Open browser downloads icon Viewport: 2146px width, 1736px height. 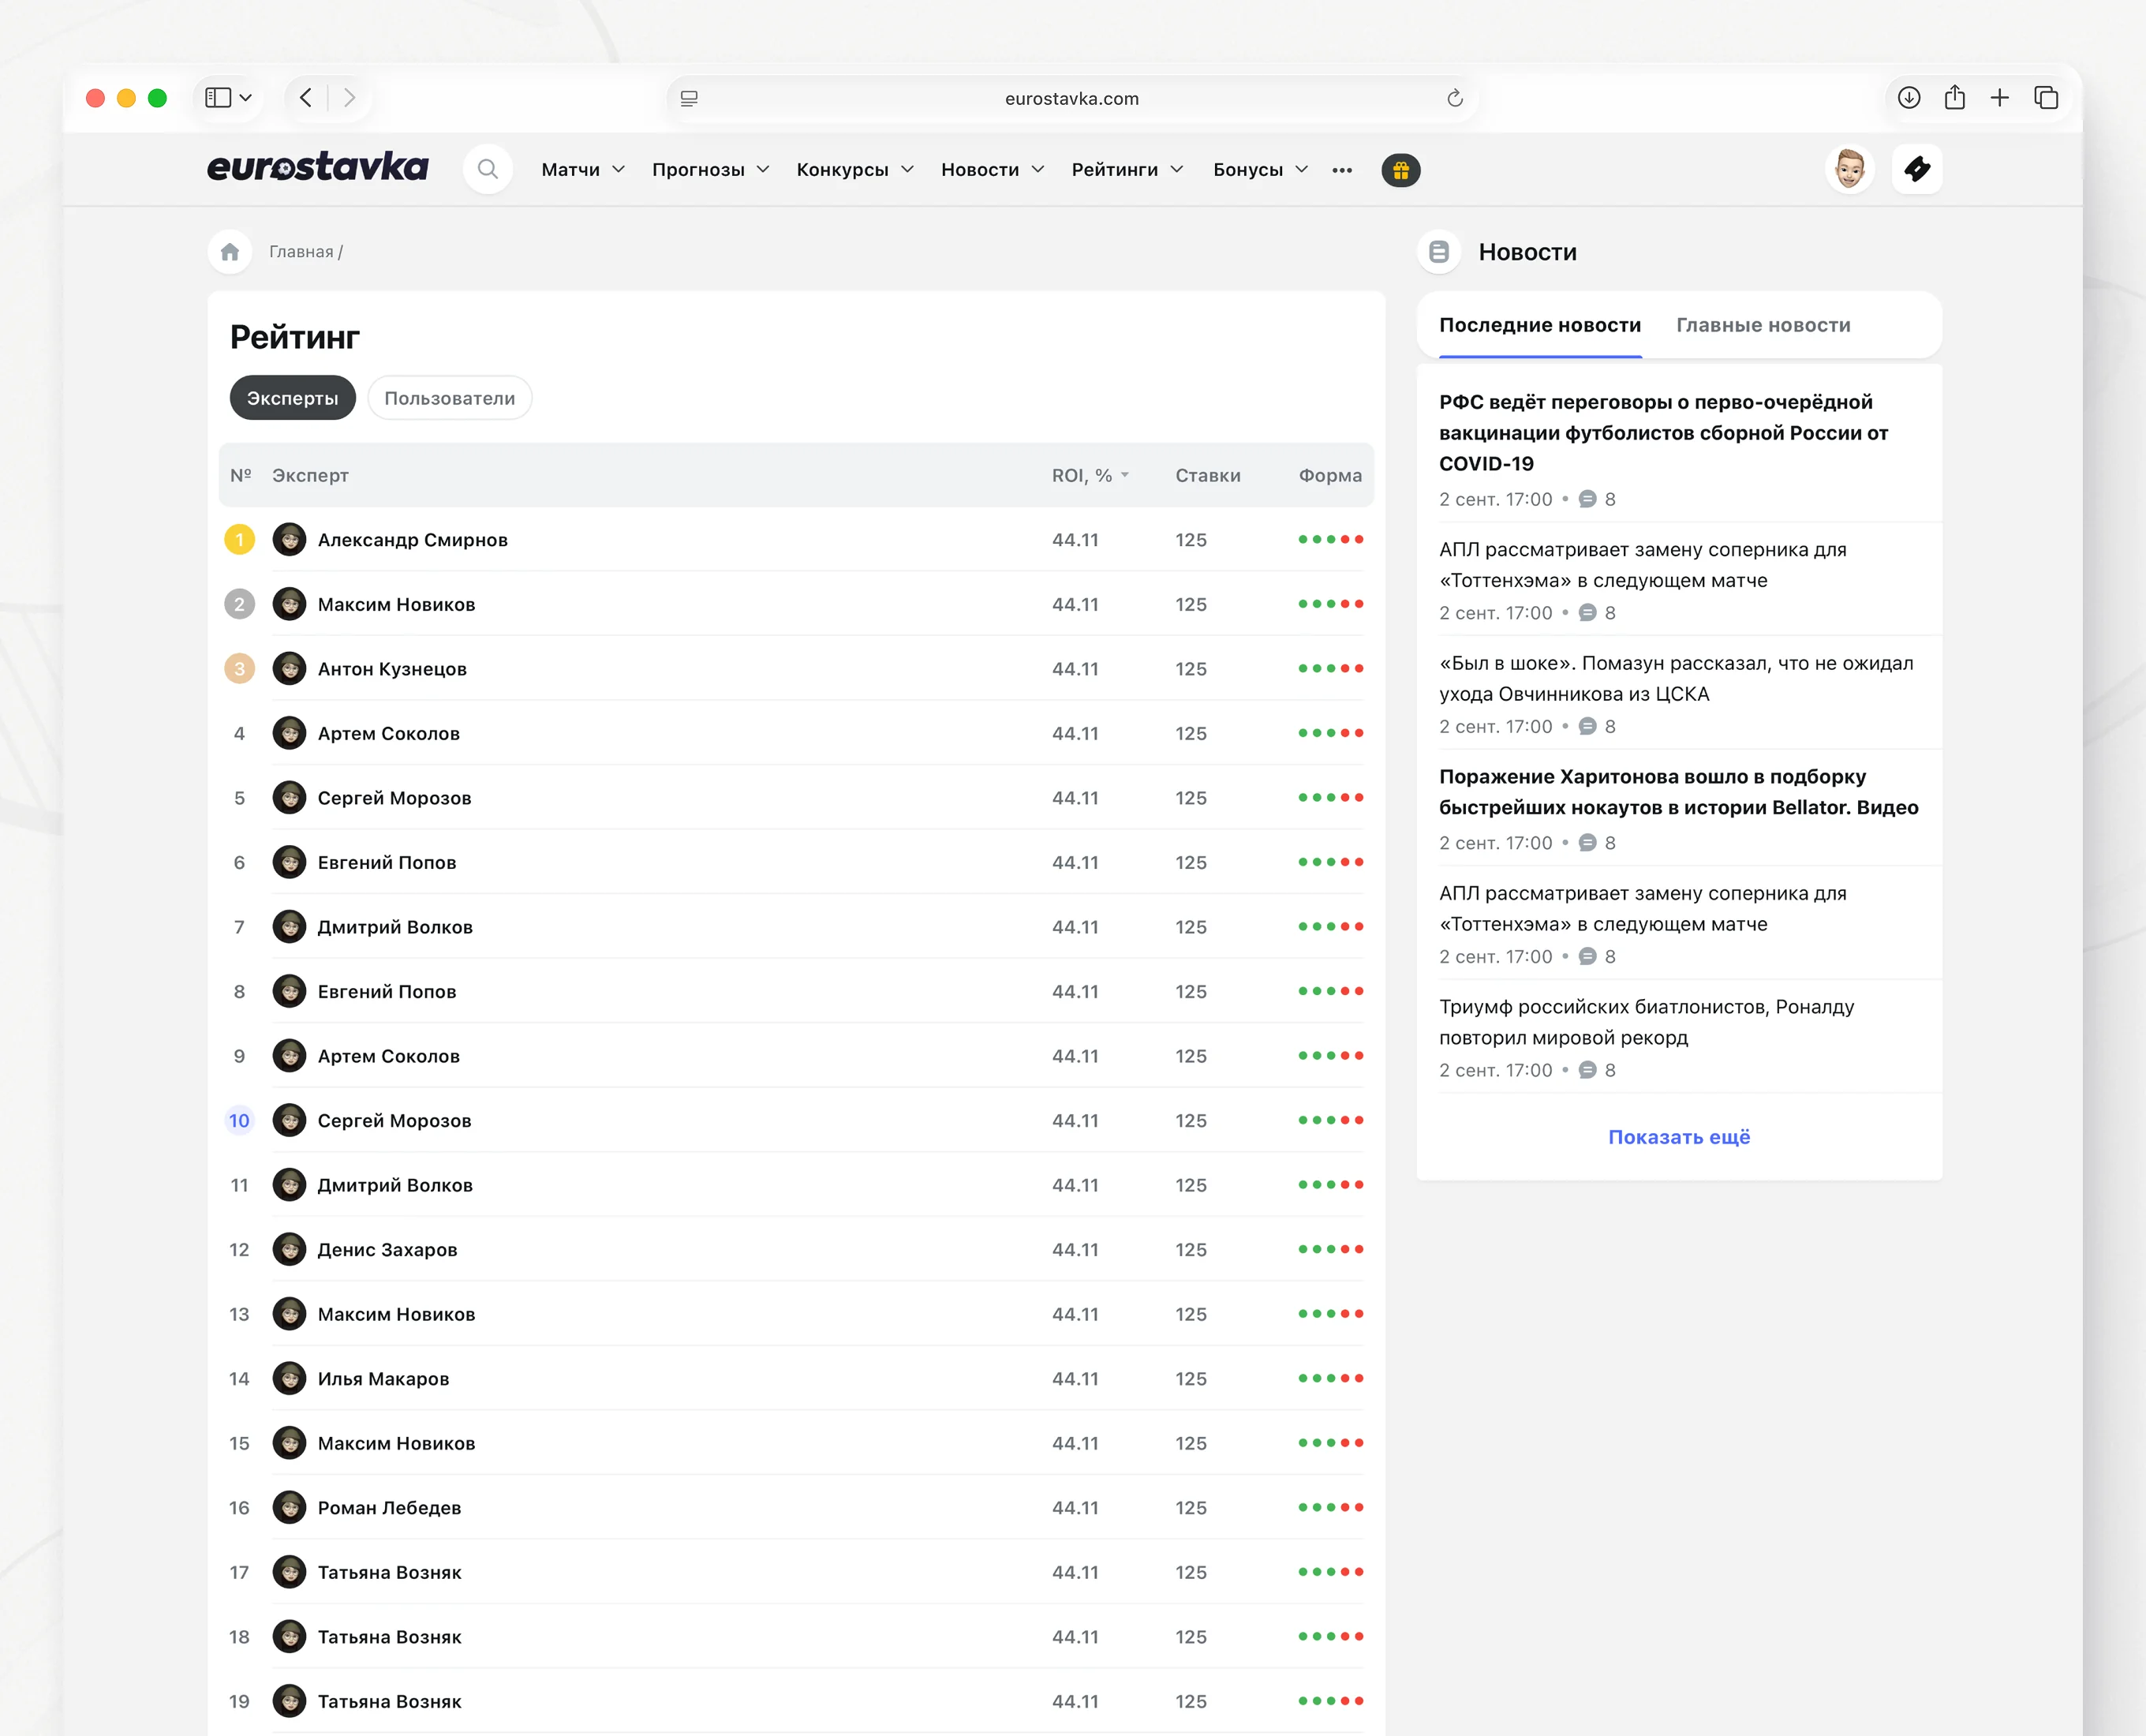coord(1908,98)
